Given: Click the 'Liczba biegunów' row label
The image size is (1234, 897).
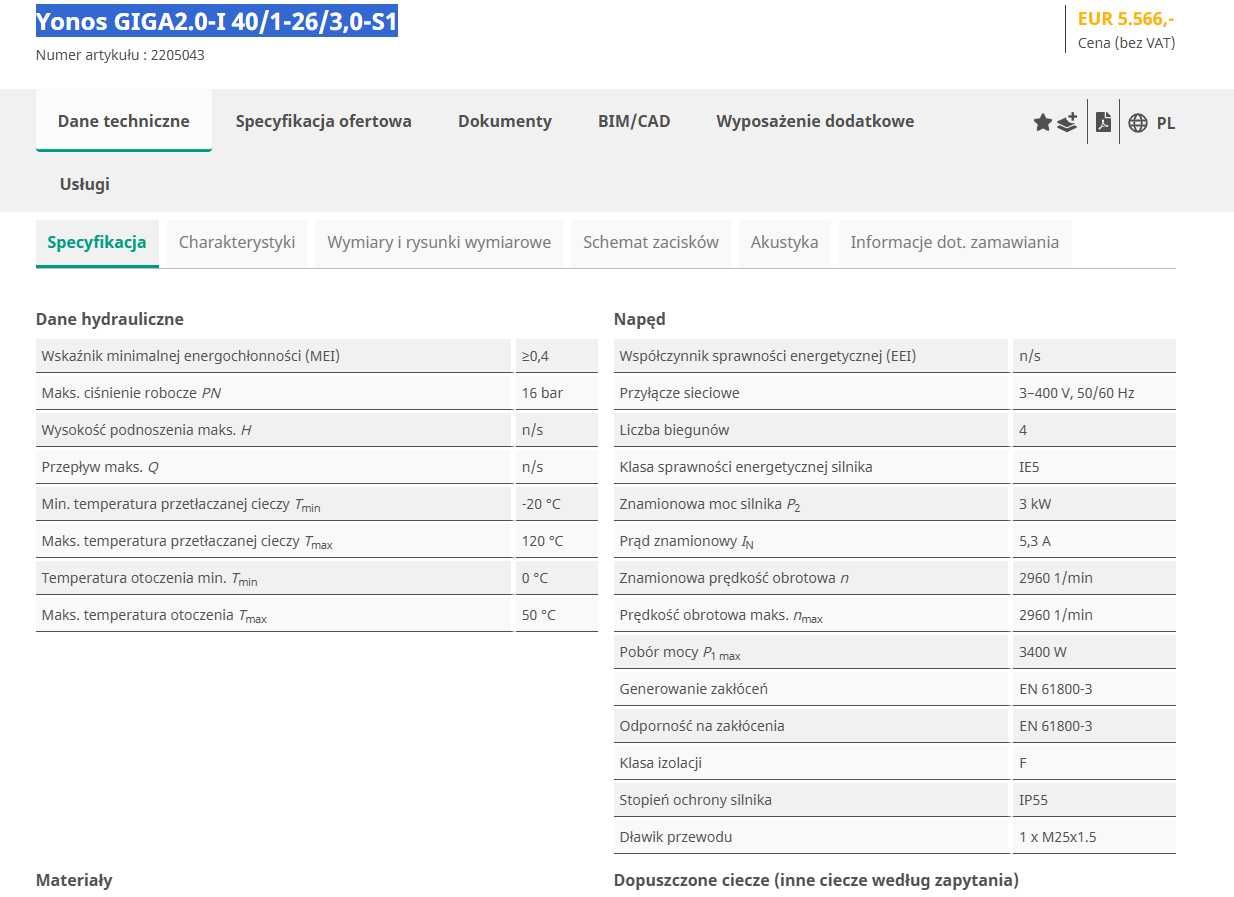Looking at the screenshot, I should 674,430.
